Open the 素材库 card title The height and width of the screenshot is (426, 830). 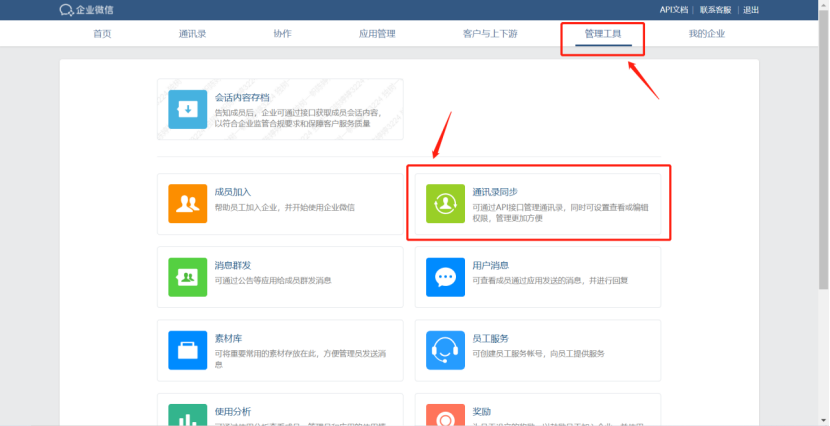pyautogui.click(x=228, y=338)
